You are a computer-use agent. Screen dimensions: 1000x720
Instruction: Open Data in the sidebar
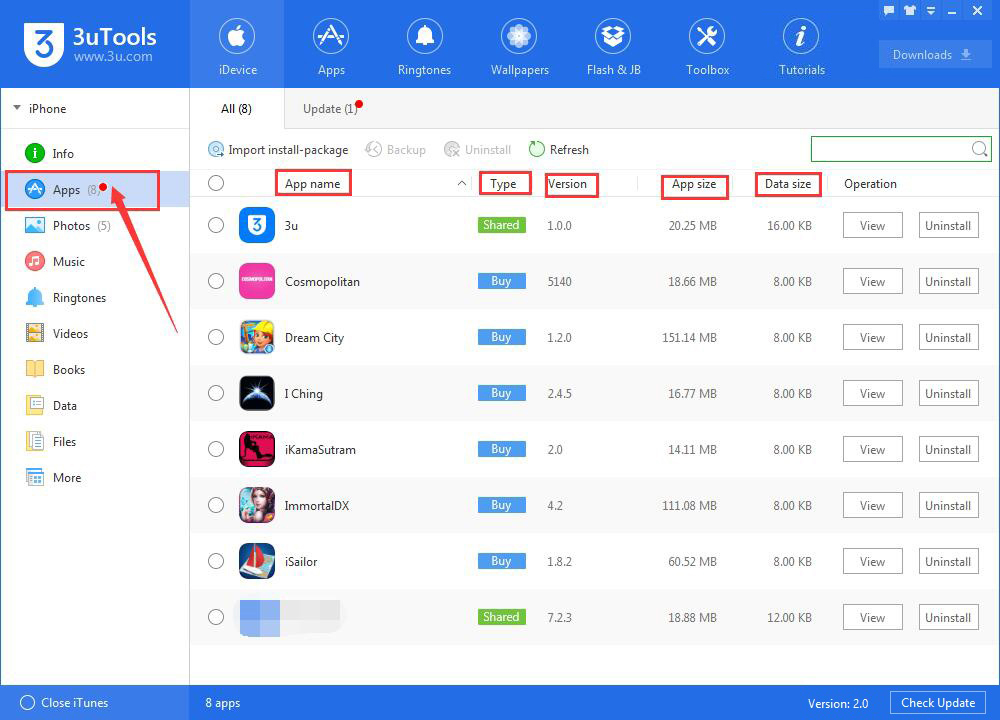[94, 406]
